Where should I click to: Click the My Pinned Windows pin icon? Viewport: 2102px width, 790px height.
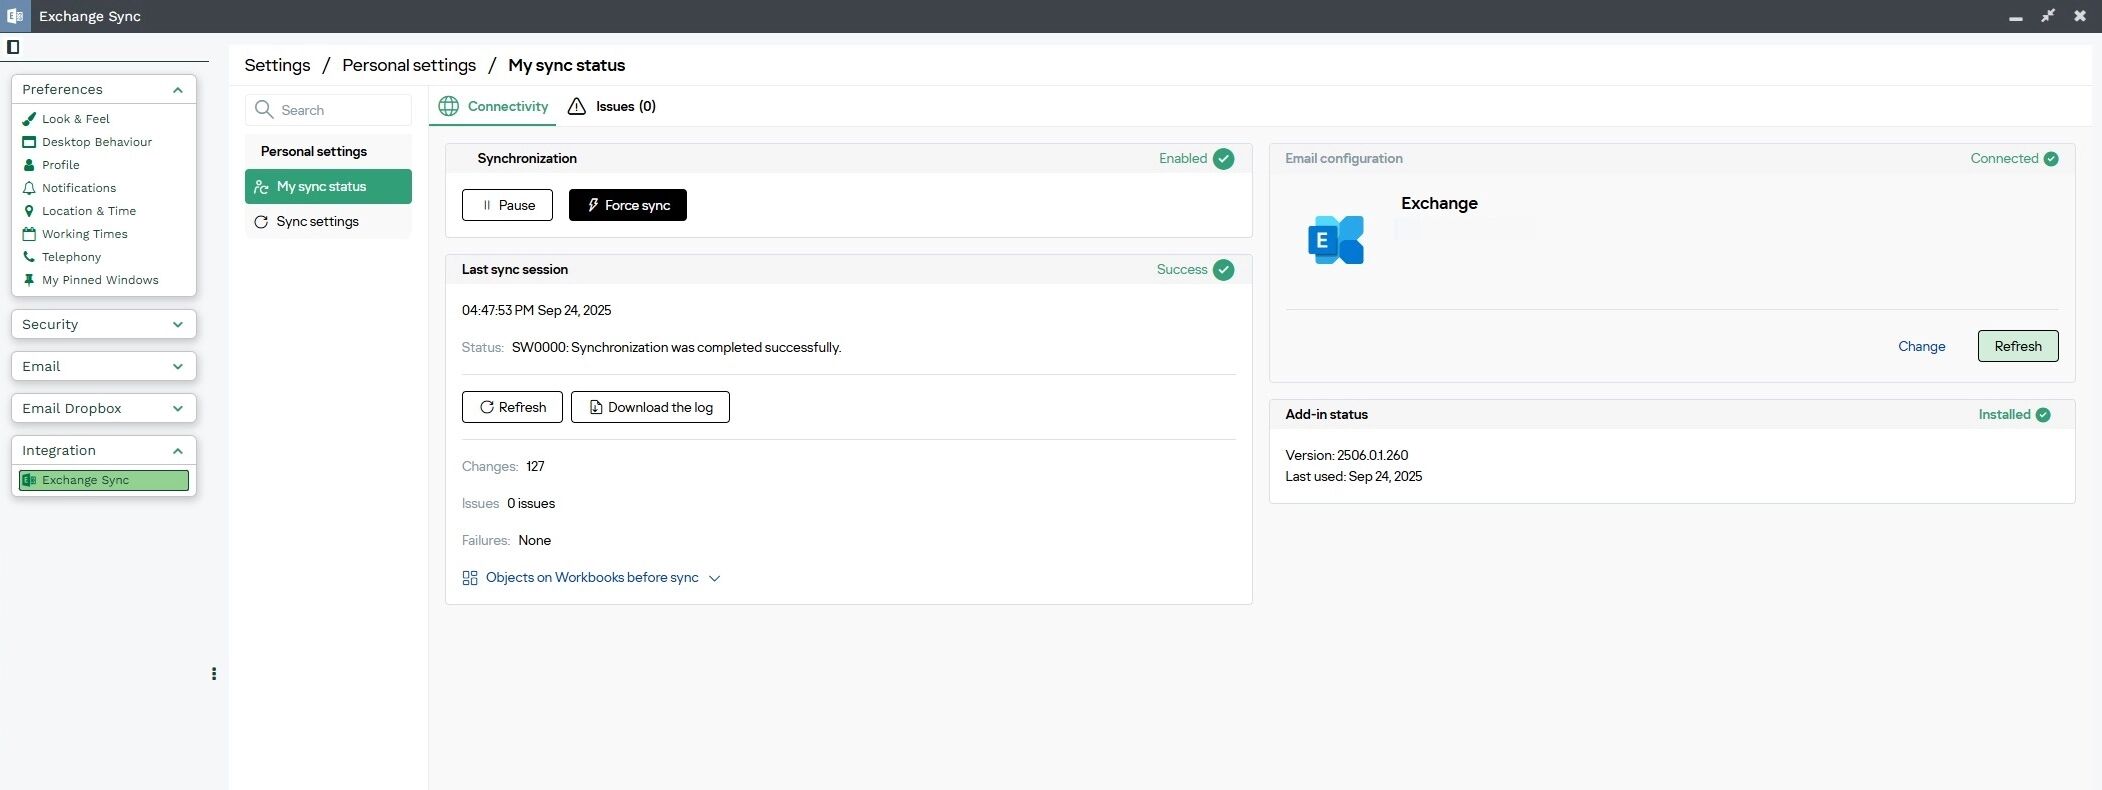coord(29,280)
